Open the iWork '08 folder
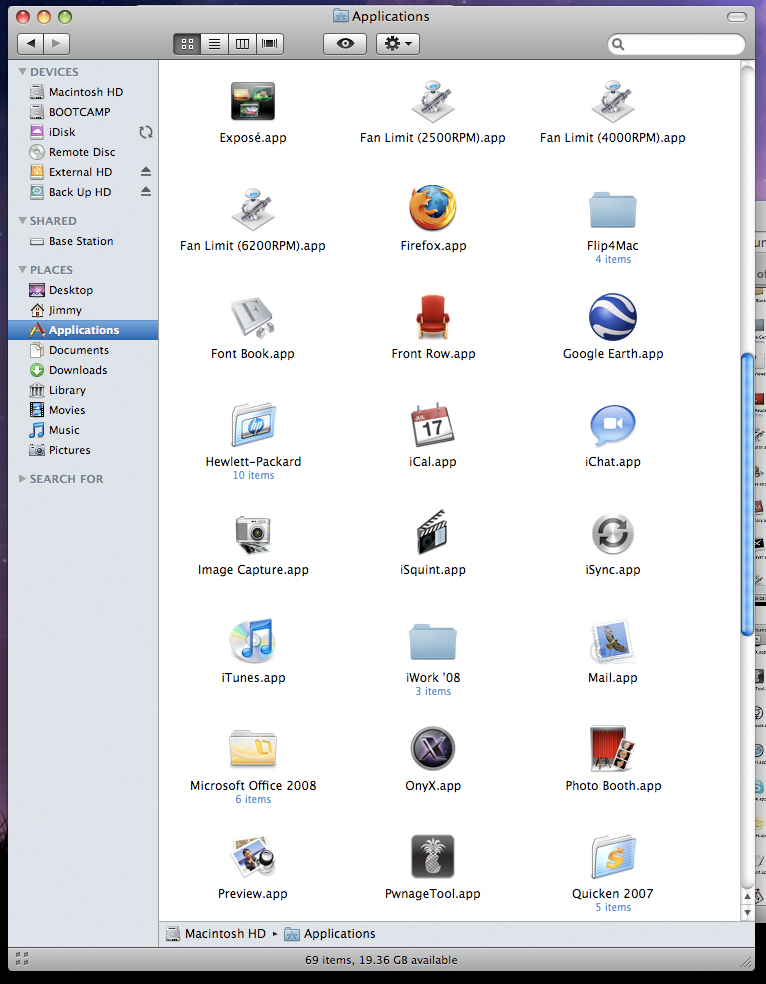This screenshot has height=984, width=766. coord(433,642)
